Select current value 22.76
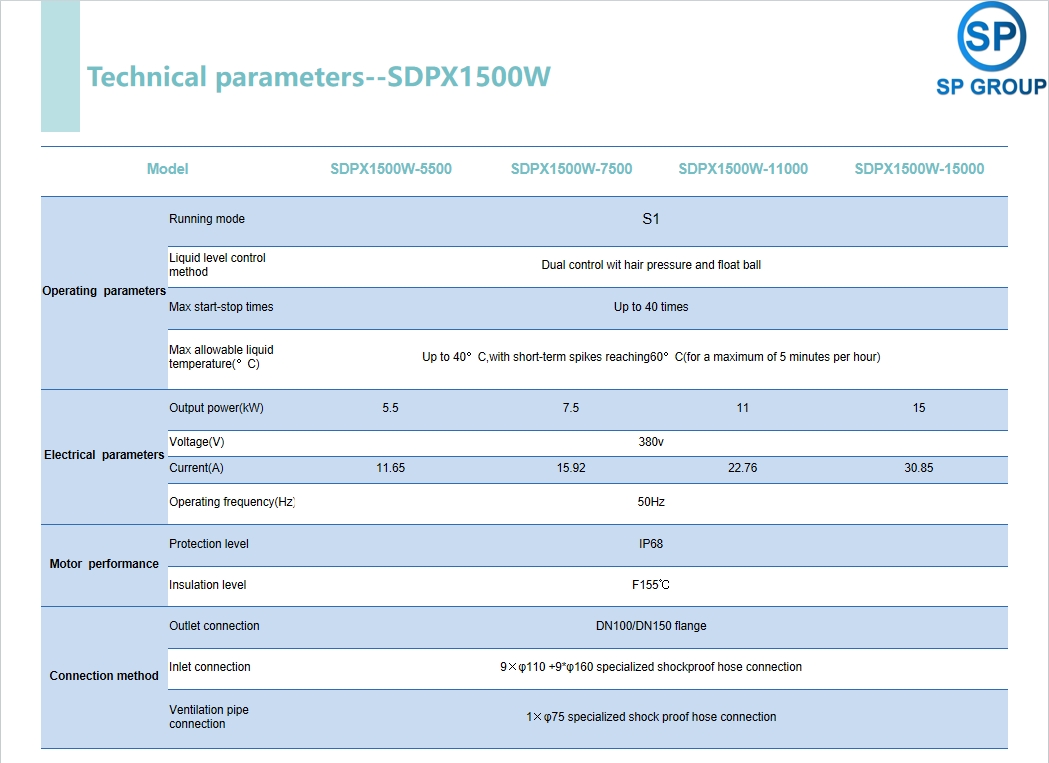Viewport: 1049px width, 763px height. point(743,468)
